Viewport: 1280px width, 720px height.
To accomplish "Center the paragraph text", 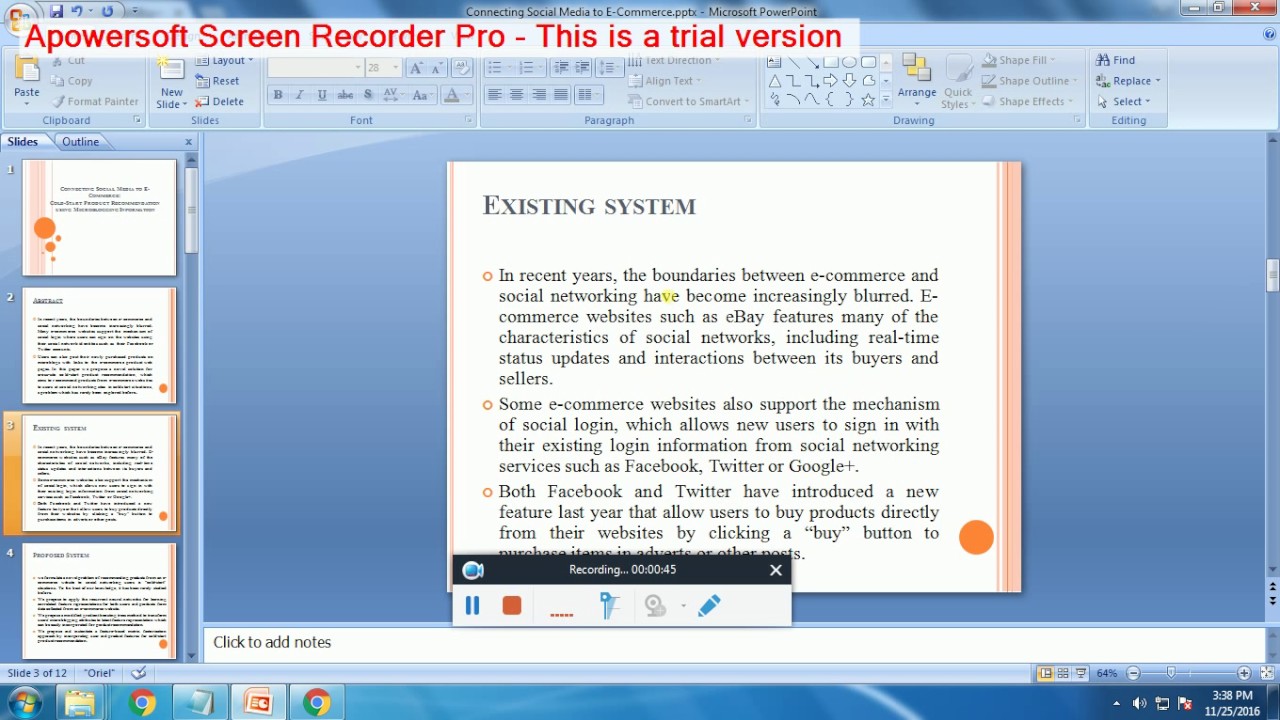I will coord(516,95).
